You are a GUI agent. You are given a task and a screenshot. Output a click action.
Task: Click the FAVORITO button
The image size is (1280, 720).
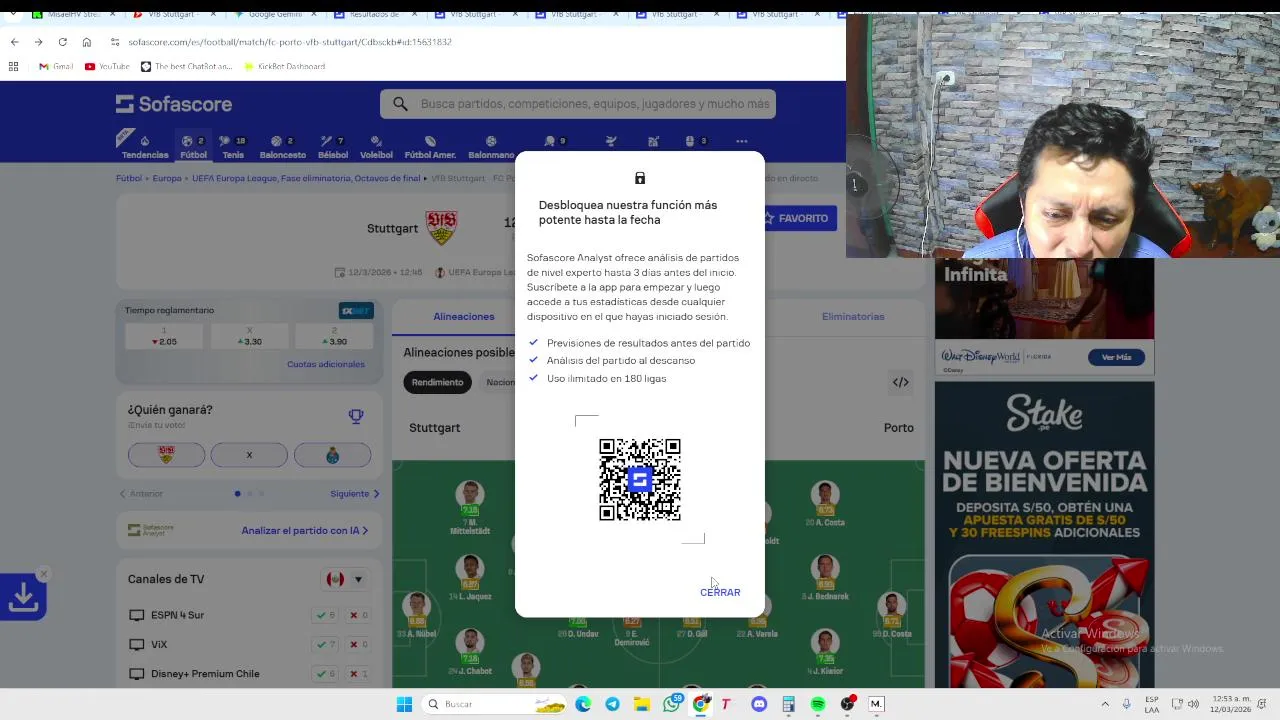797,218
